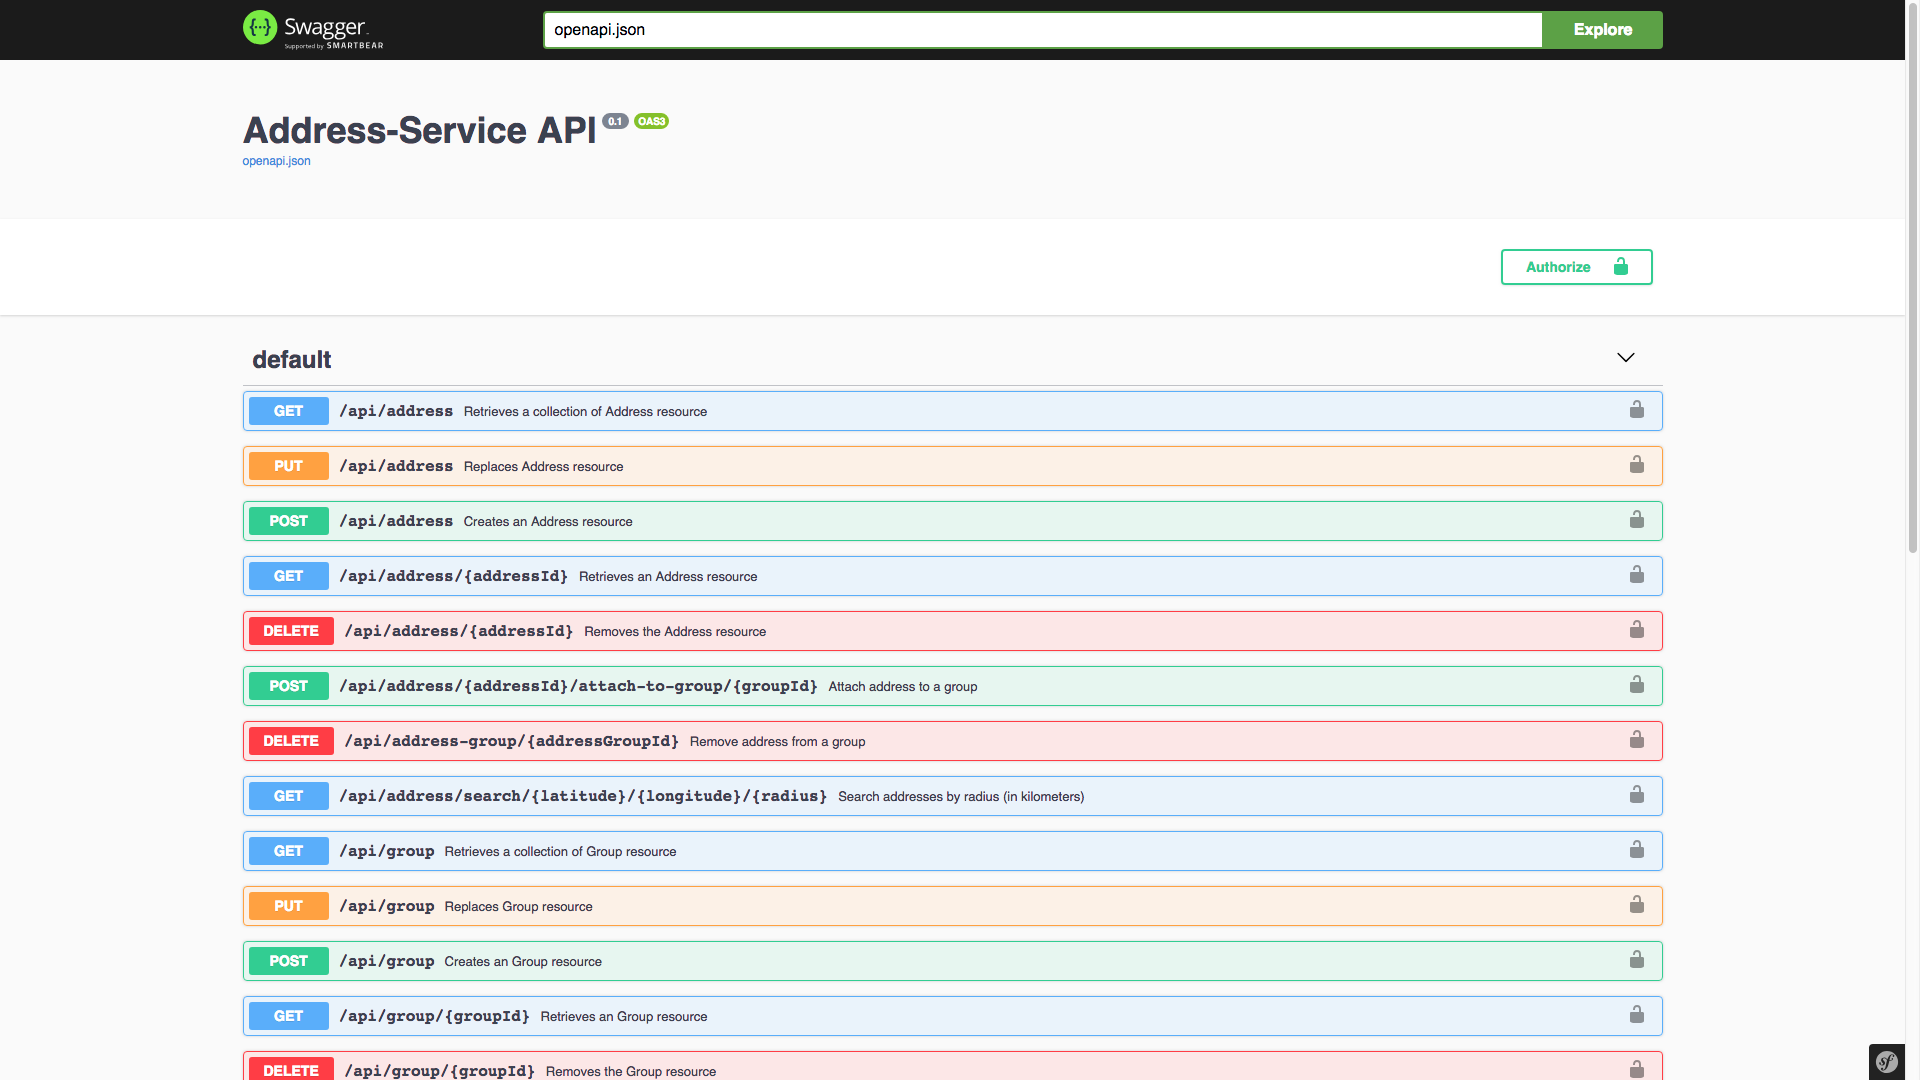The width and height of the screenshot is (1920, 1080).
Task: Focus the openapi.json URL input field
Action: click(x=1042, y=30)
